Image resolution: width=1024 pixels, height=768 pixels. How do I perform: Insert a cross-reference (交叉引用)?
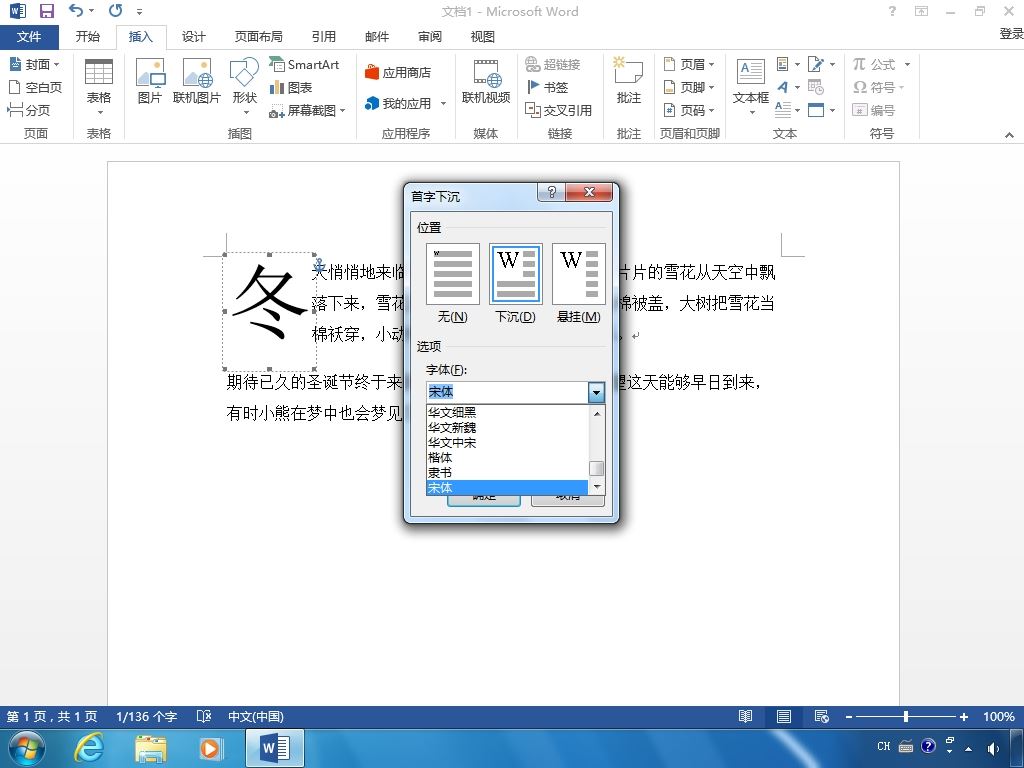click(x=558, y=110)
